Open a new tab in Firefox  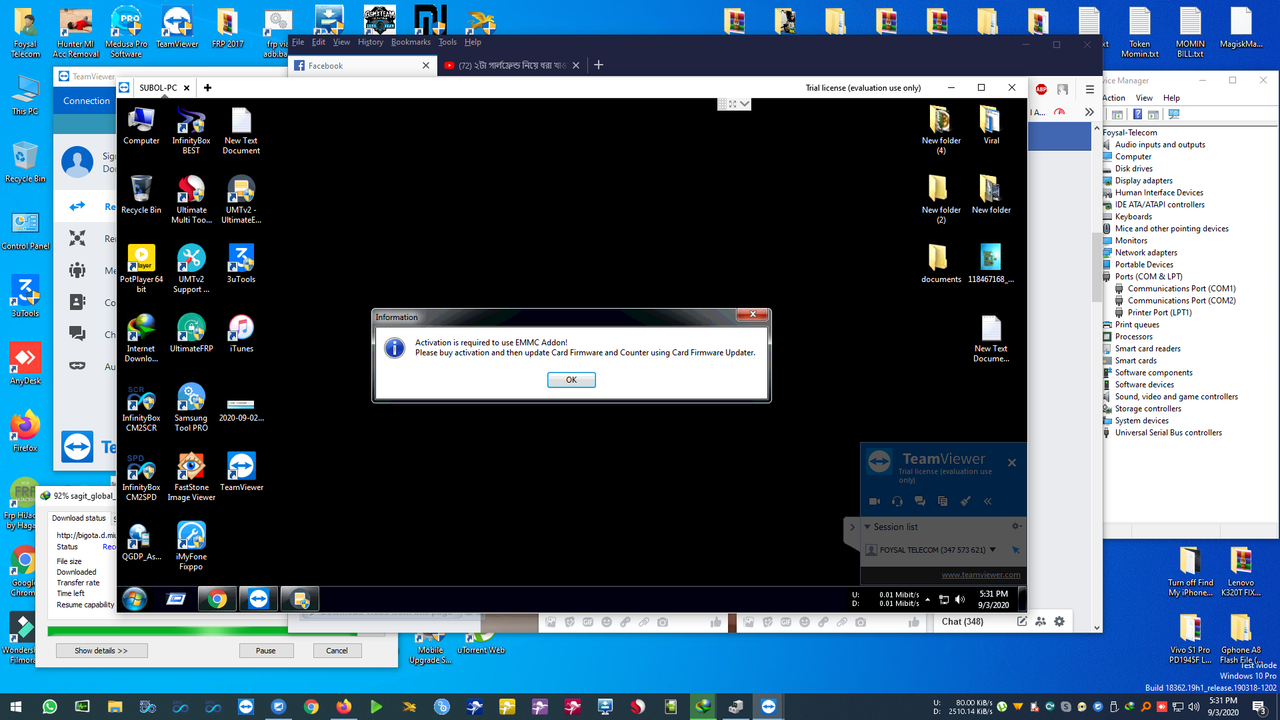(x=599, y=65)
